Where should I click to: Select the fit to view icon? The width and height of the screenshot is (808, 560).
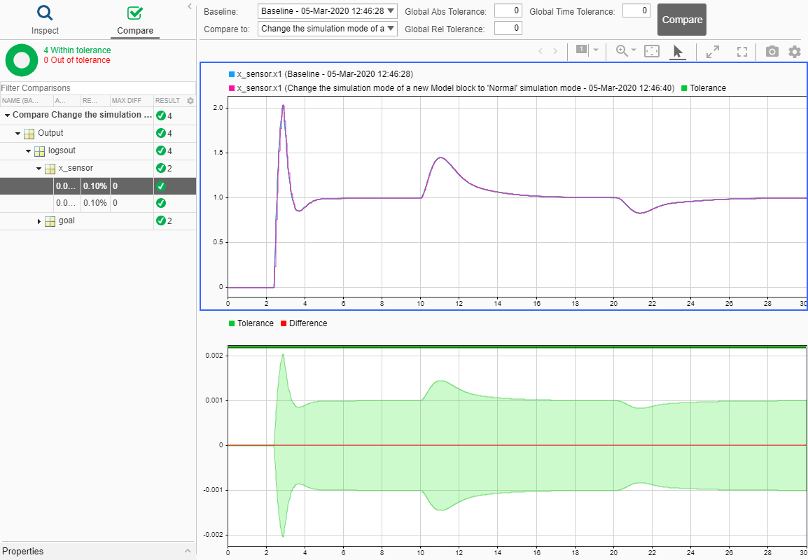pyautogui.click(x=652, y=50)
